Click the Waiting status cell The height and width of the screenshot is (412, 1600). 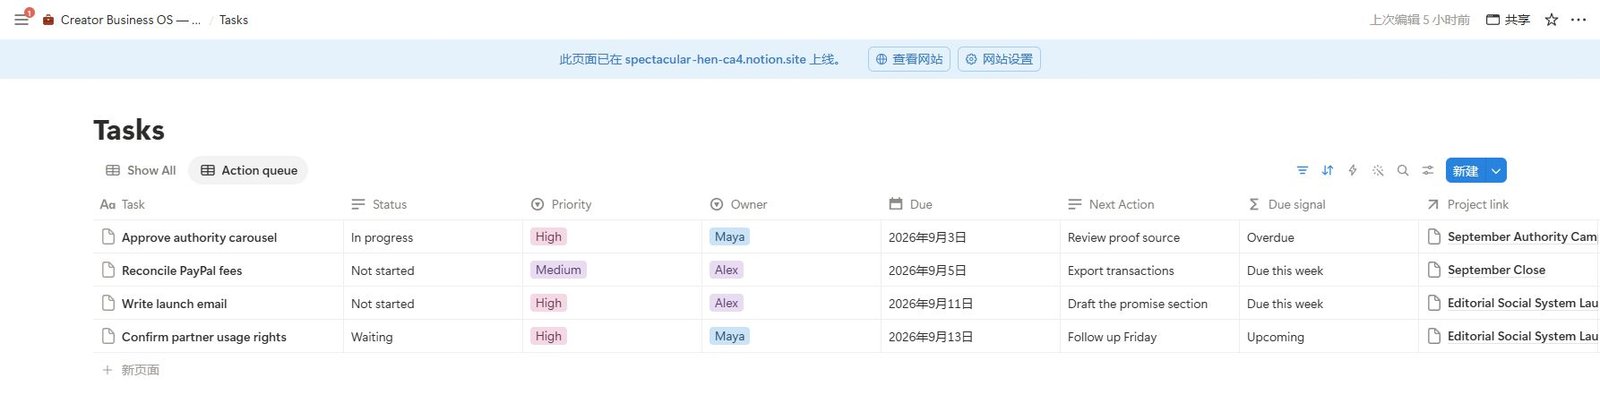[x=433, y=336]
